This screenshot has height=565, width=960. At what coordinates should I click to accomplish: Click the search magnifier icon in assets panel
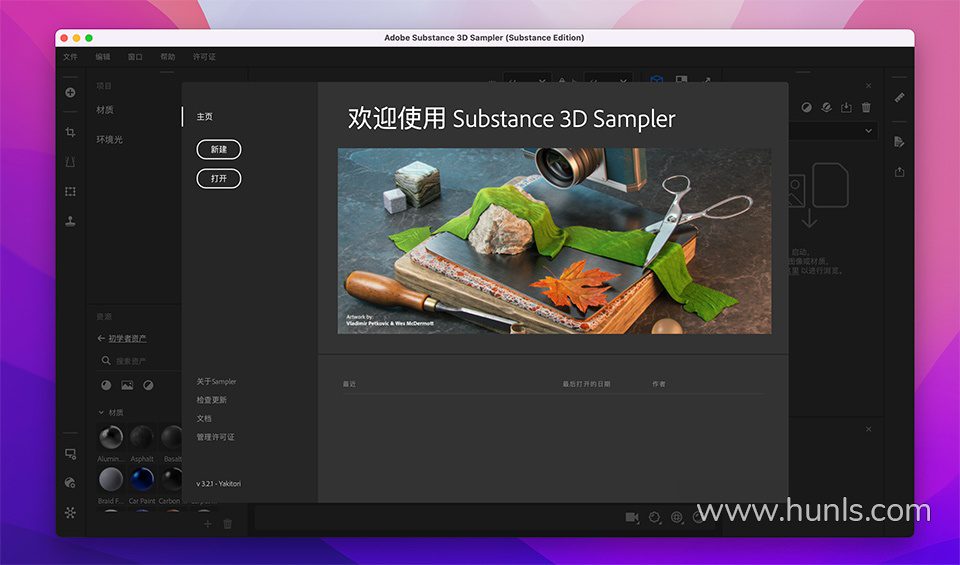[x=106, y=361]
